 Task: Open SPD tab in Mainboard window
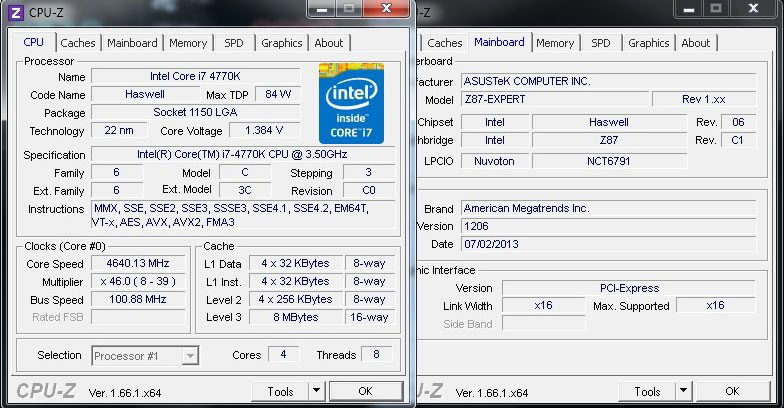click(600, 43)
